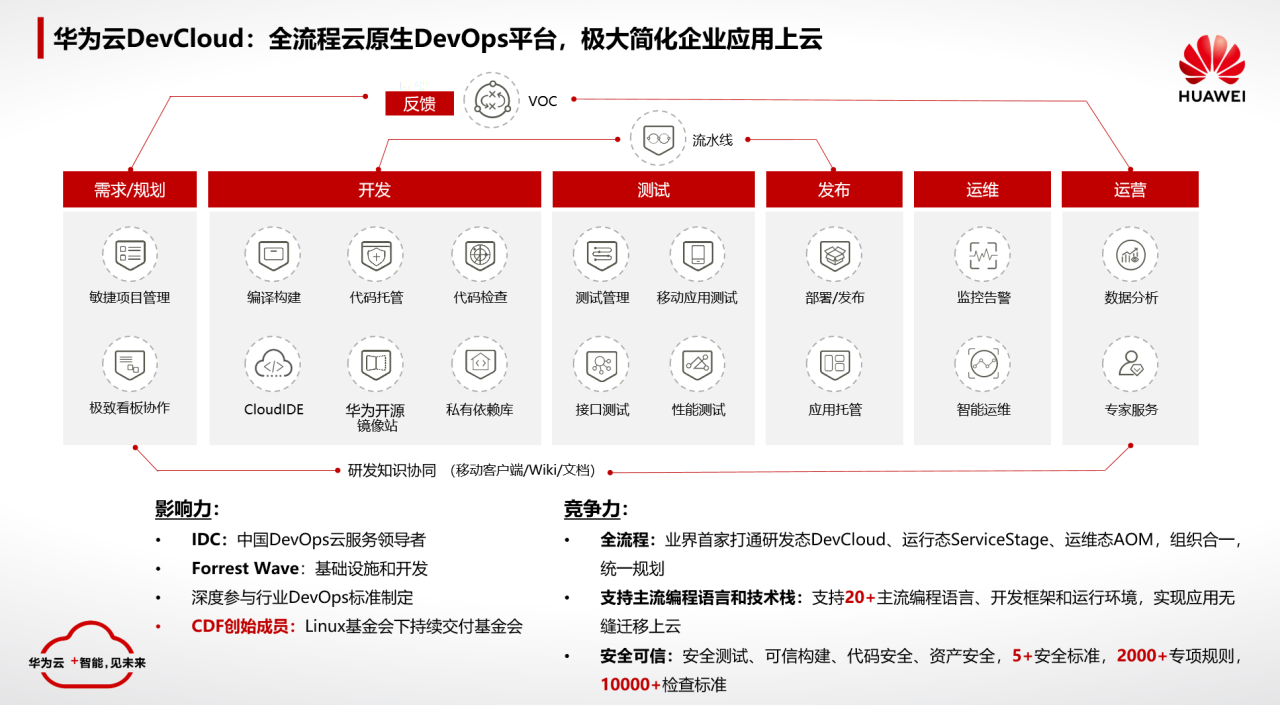Click the 代码检查 icon
The height and width of the screenshot is (705, 1280).
click(480, 254)
